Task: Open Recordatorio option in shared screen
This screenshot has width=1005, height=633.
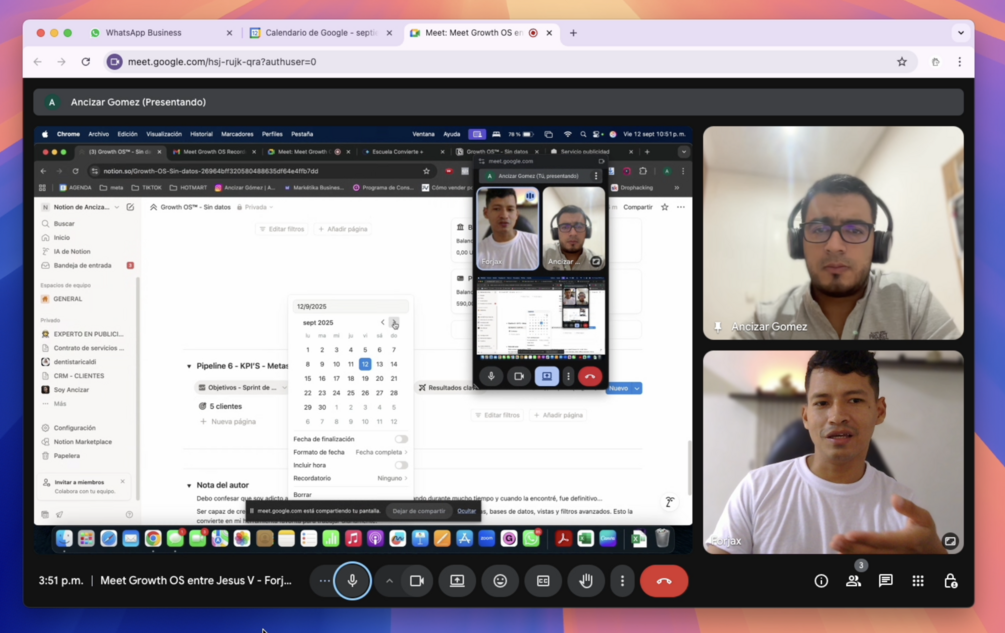Action: (x=350, y=478)
